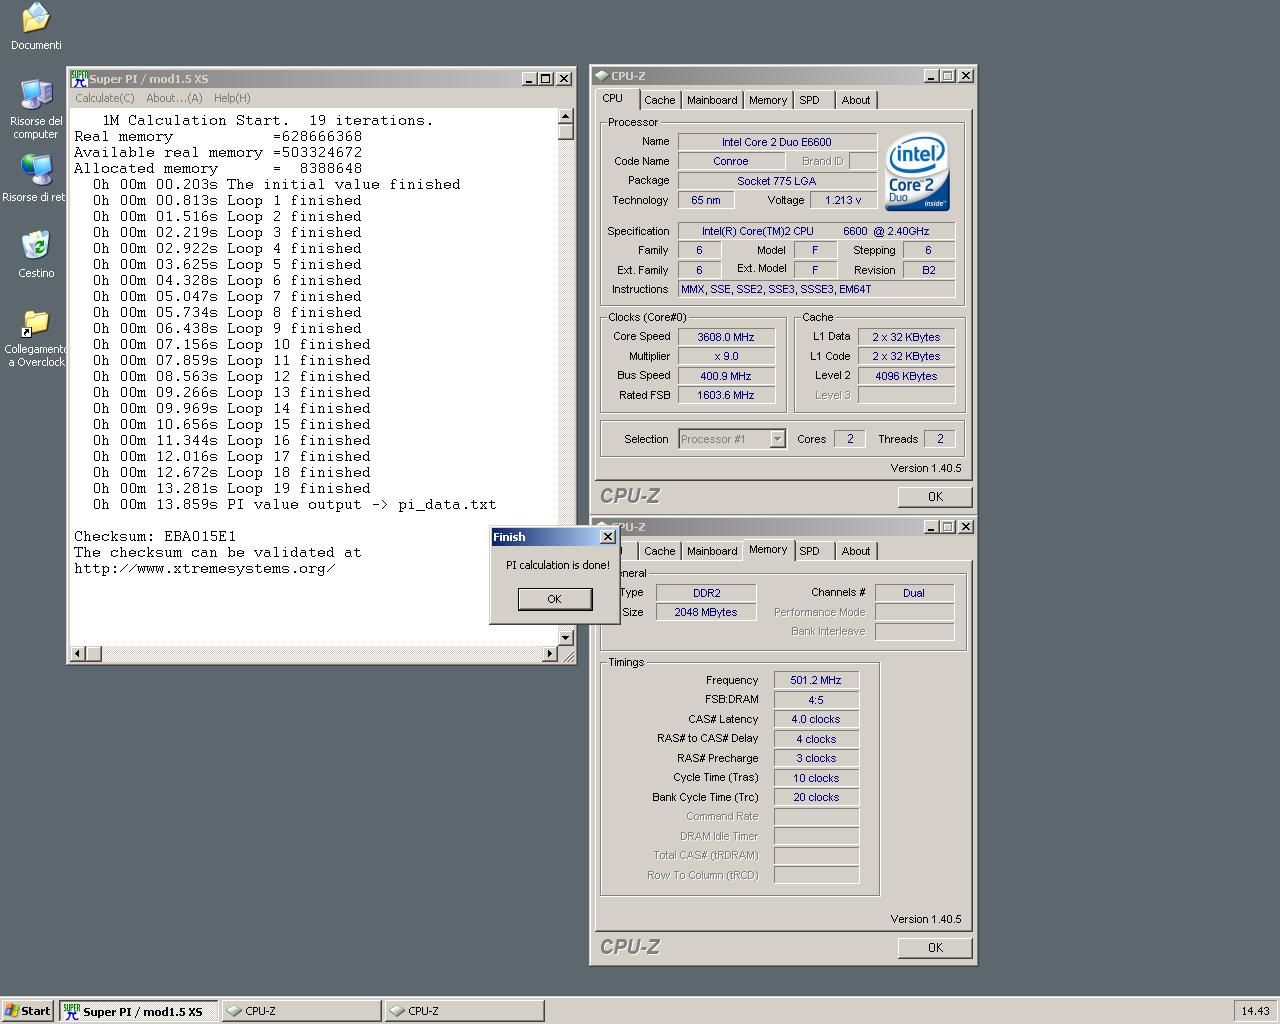The image size is (1280, 1024).
Task: Click the CPU-Z title bar icon in the upper CPU-Z window
Action: [601, 76]
